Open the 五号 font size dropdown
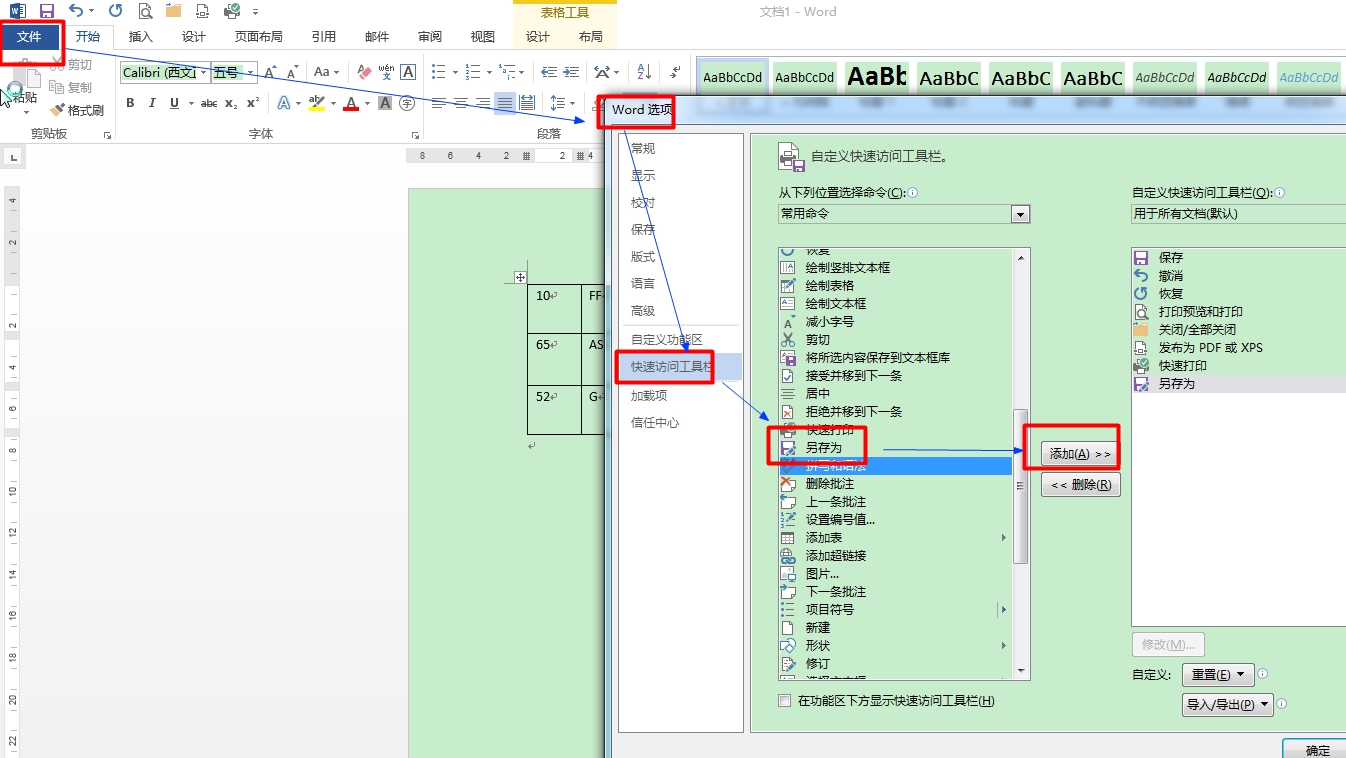 coord(249,72)
